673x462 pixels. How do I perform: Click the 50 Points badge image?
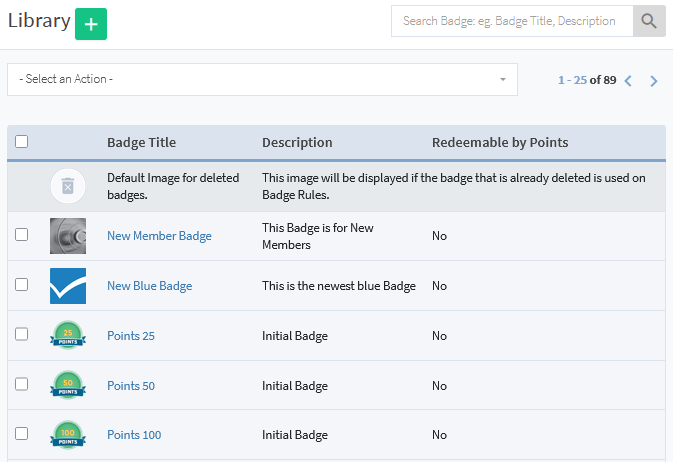point(68,385)
